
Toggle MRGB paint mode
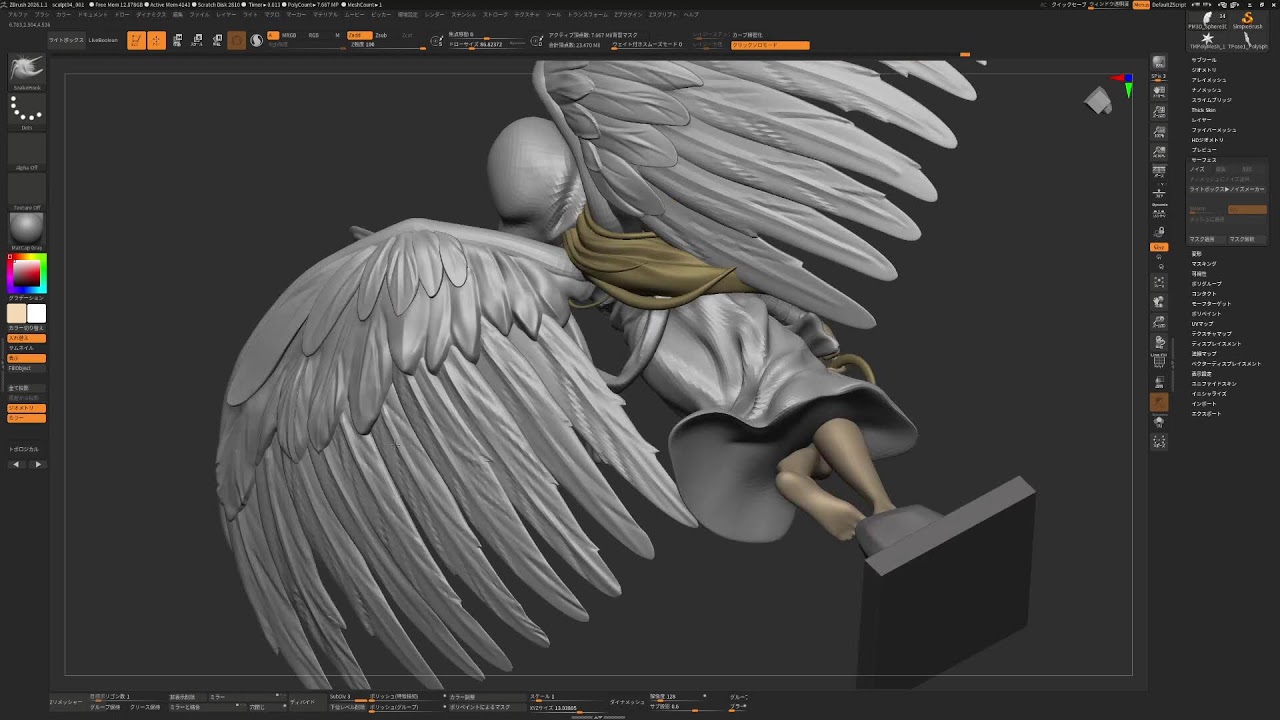(x=289, y=35)
